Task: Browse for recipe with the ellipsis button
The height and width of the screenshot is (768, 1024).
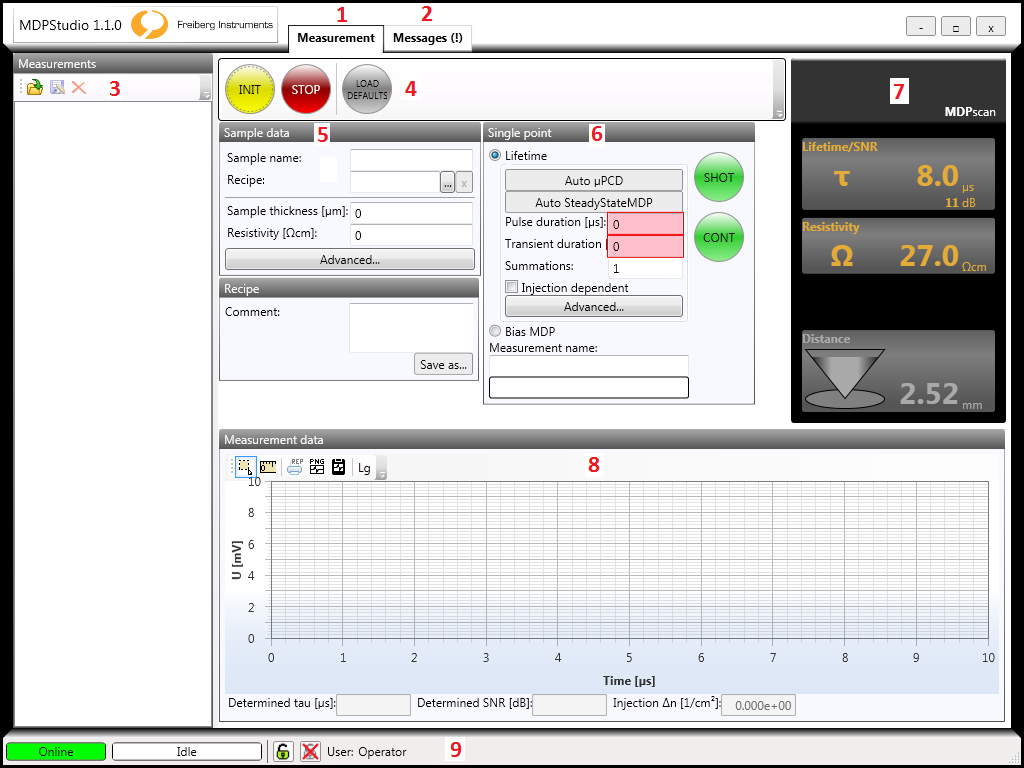Action: [447, 182]
